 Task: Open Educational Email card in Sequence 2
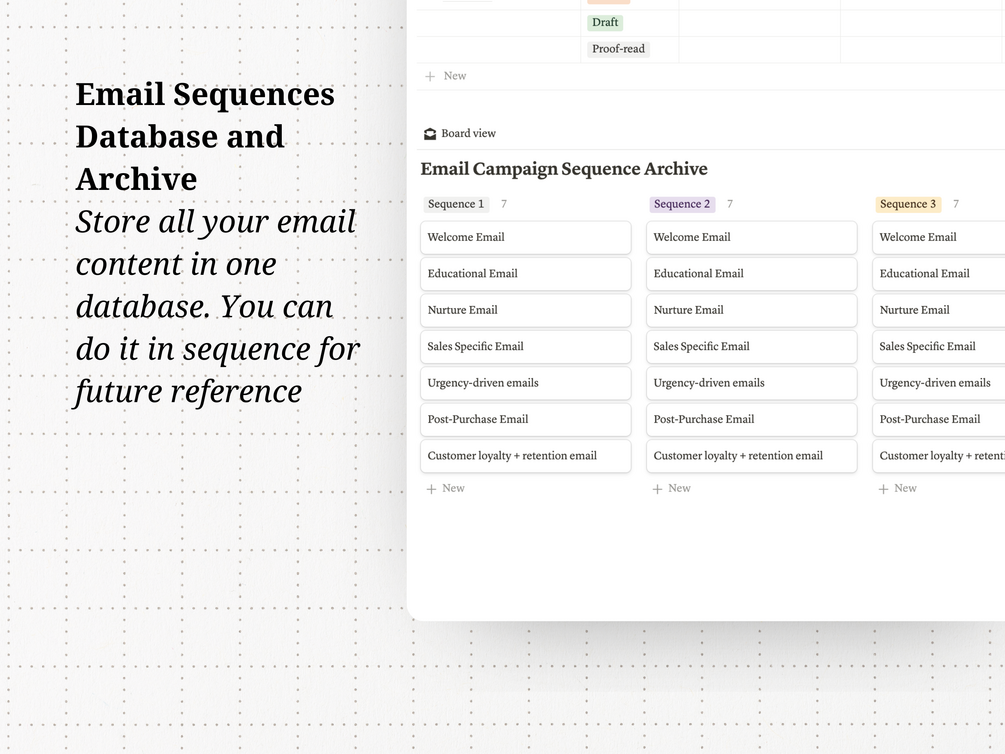tap(752, 274)
